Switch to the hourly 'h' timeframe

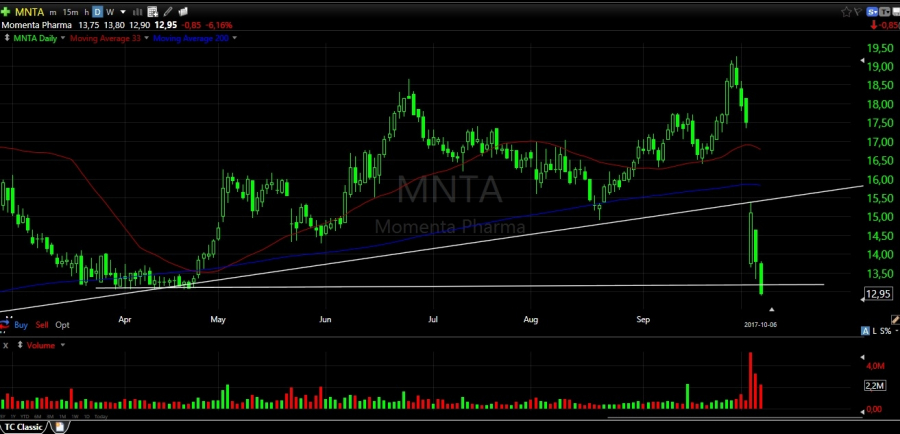click(x=86, y=12)
